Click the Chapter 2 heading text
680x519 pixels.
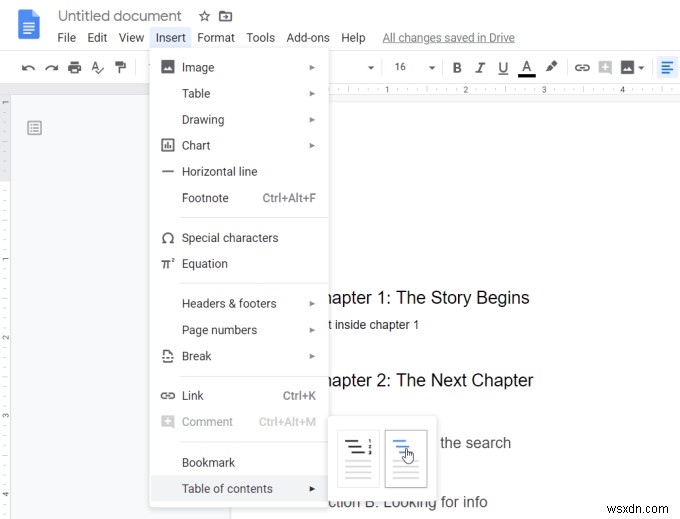pyautogui.click(x=430, y=380)
